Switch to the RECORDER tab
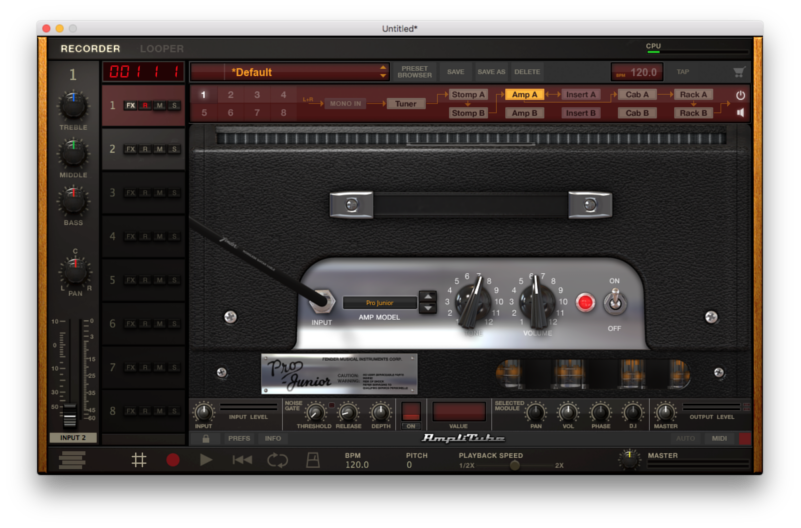 point(90,49)
